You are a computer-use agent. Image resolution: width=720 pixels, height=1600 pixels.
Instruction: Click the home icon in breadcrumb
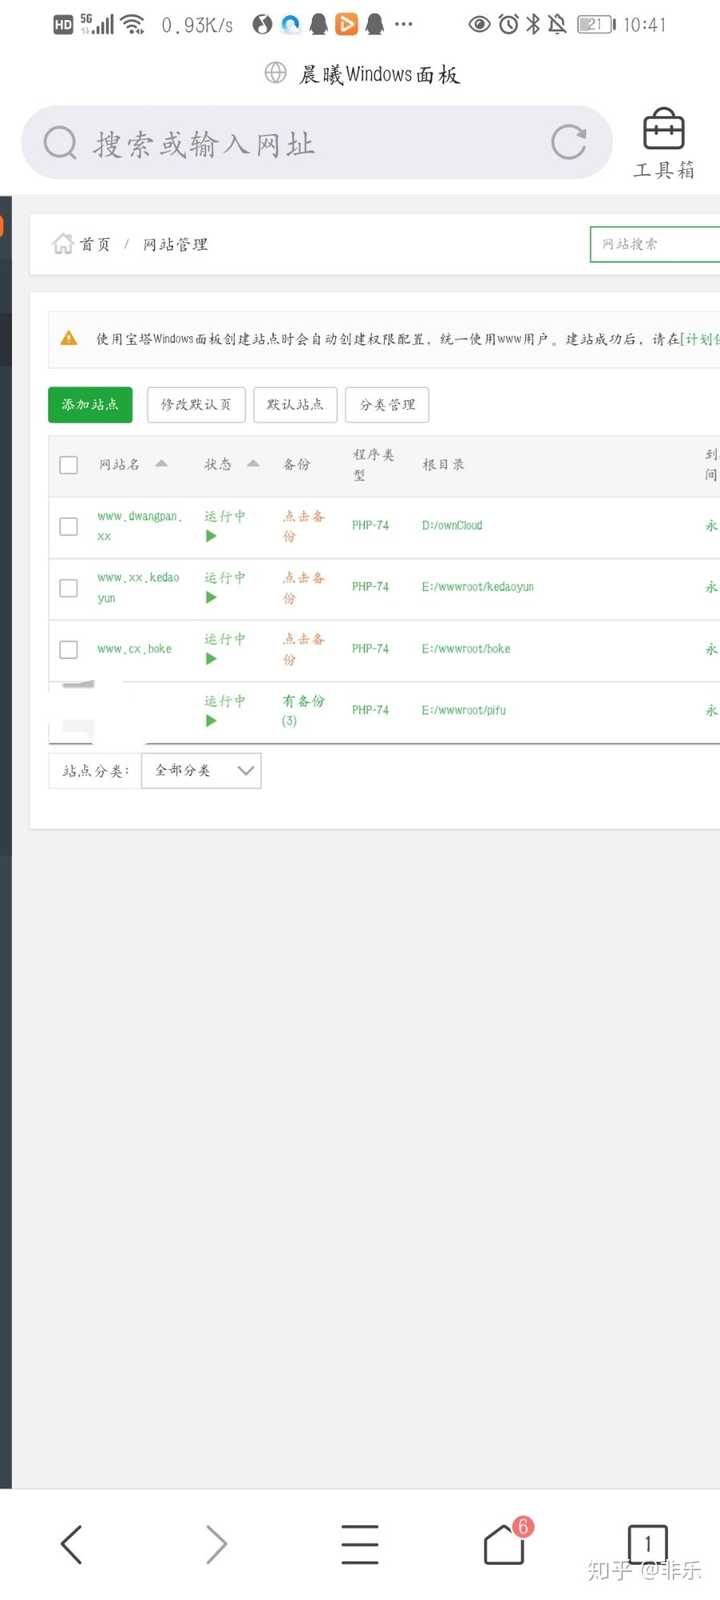pos(63,244)
